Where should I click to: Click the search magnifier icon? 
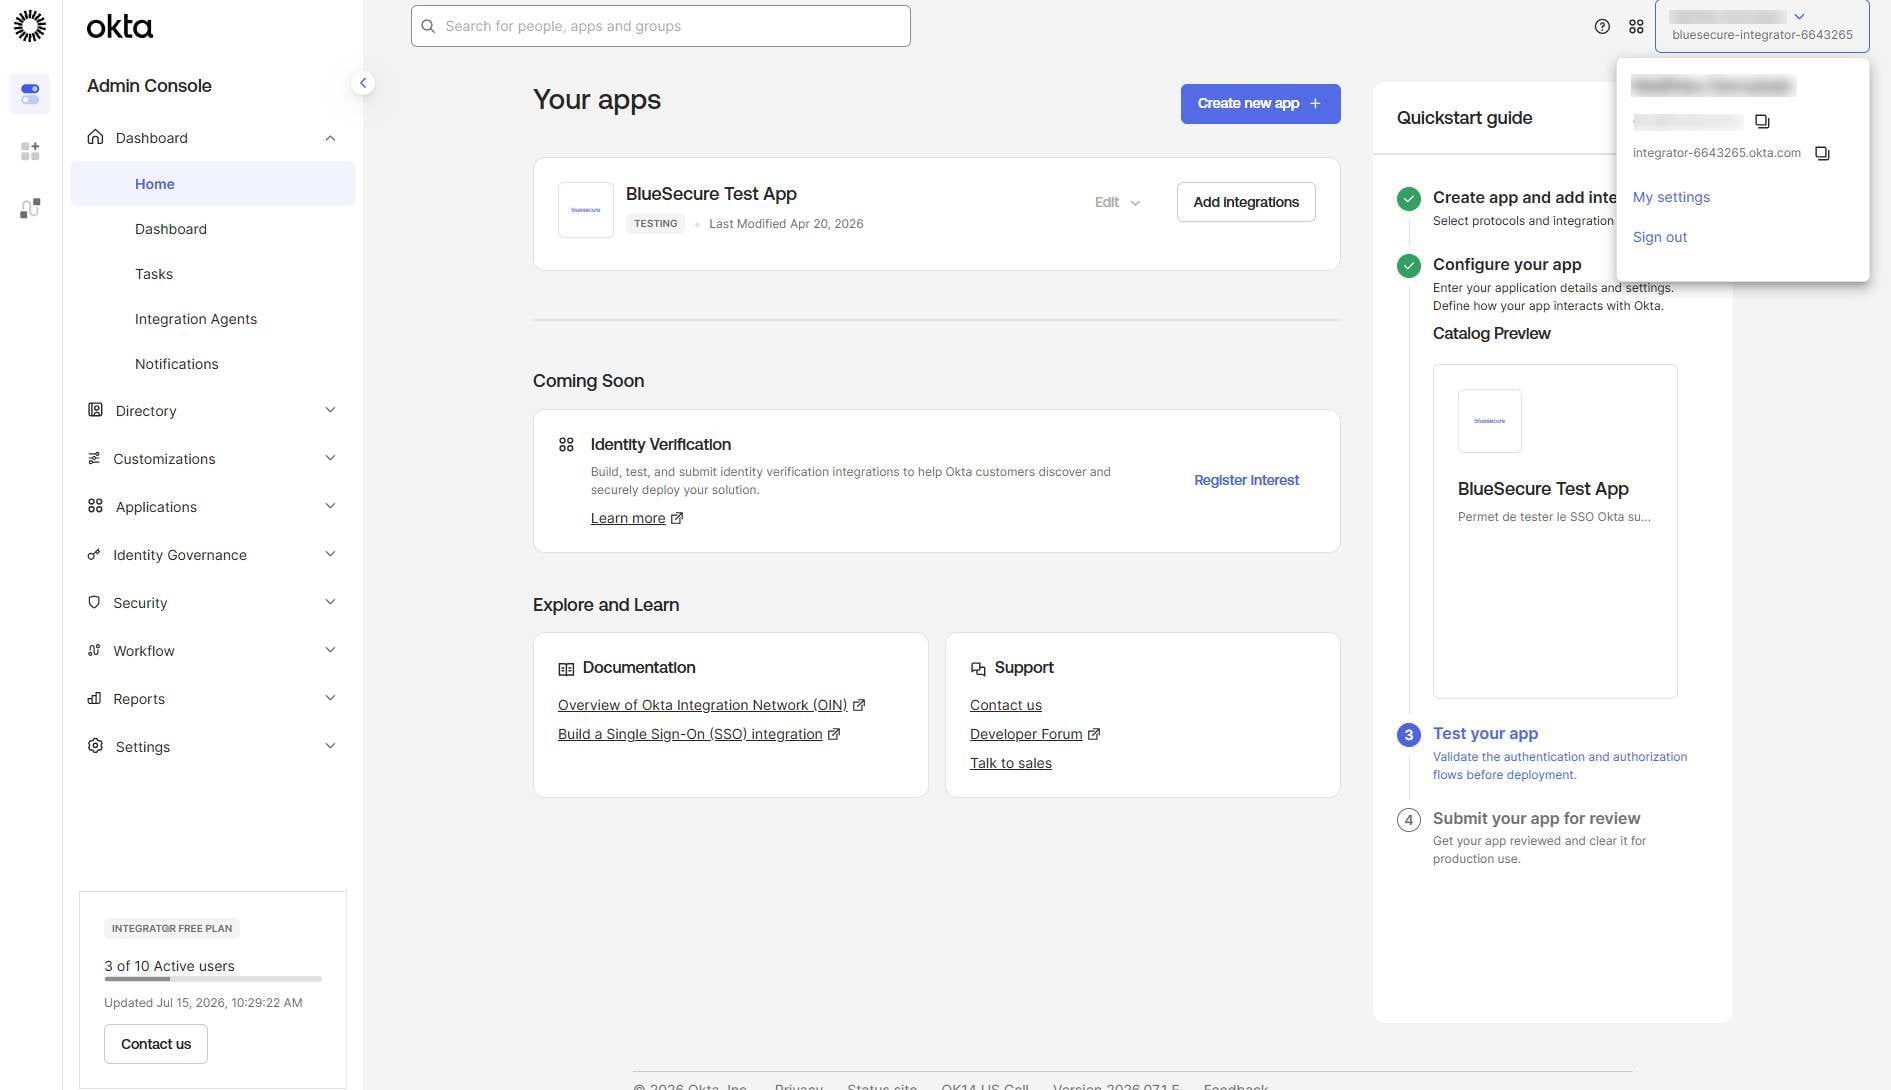(x=428, y=26)
